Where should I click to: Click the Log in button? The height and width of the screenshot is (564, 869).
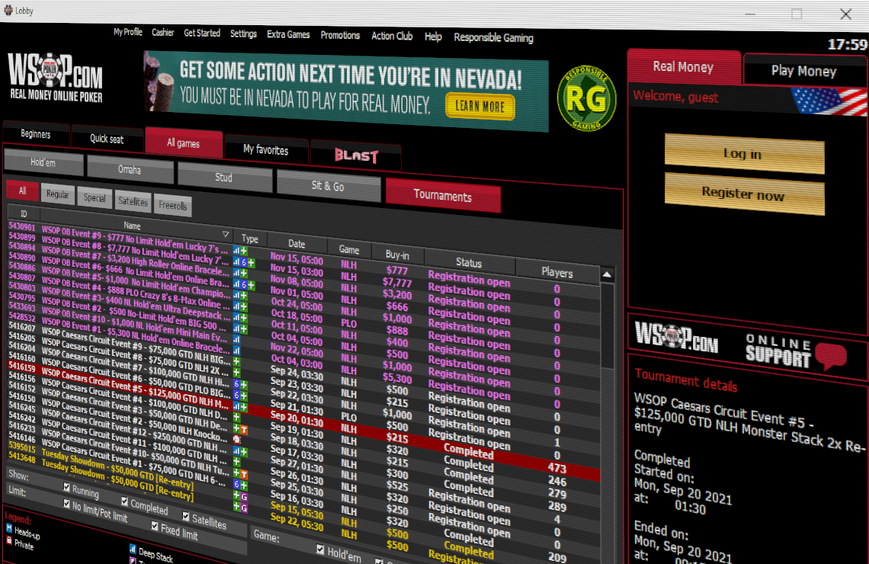tap(743, 153)
